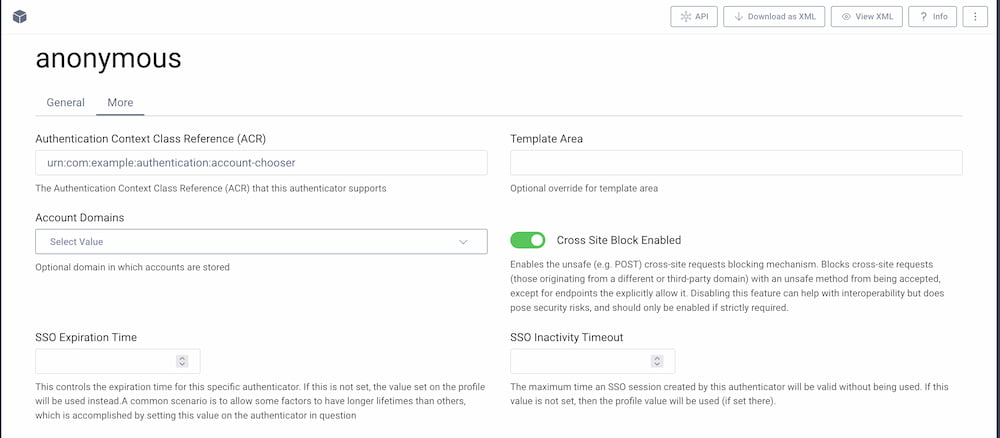The height and width of the screenshot is (438, 1000).
Task: Click the anonymous authenticator title
Action: pos(108,58)
